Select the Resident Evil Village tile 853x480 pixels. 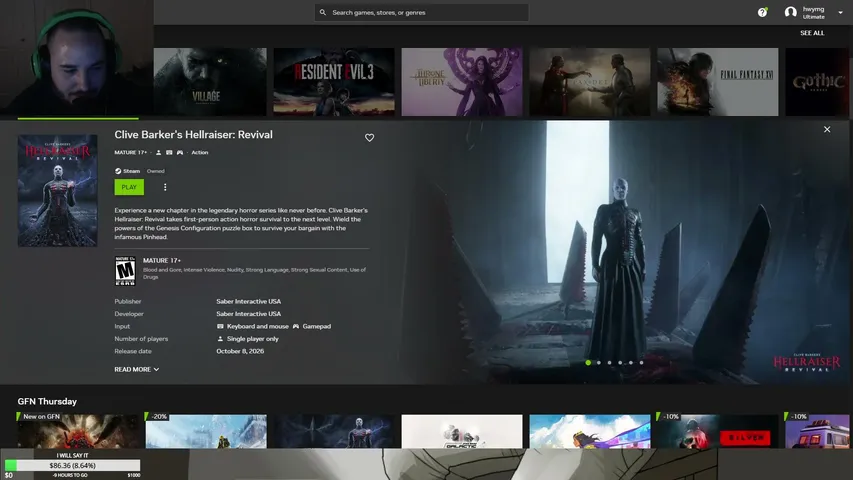210,82
